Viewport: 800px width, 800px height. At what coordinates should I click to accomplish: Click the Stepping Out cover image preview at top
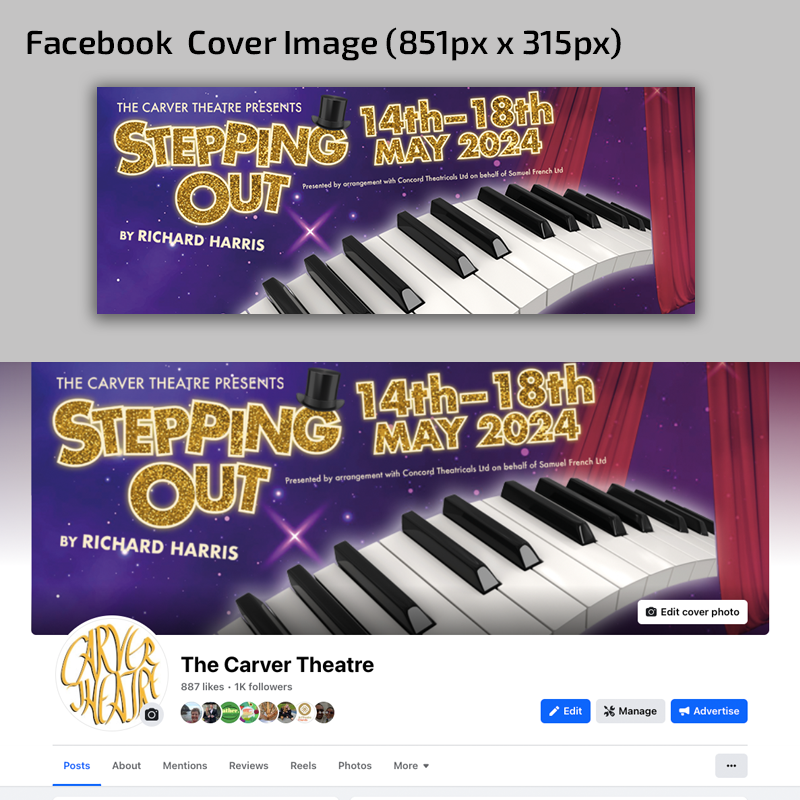pos(396,200)
